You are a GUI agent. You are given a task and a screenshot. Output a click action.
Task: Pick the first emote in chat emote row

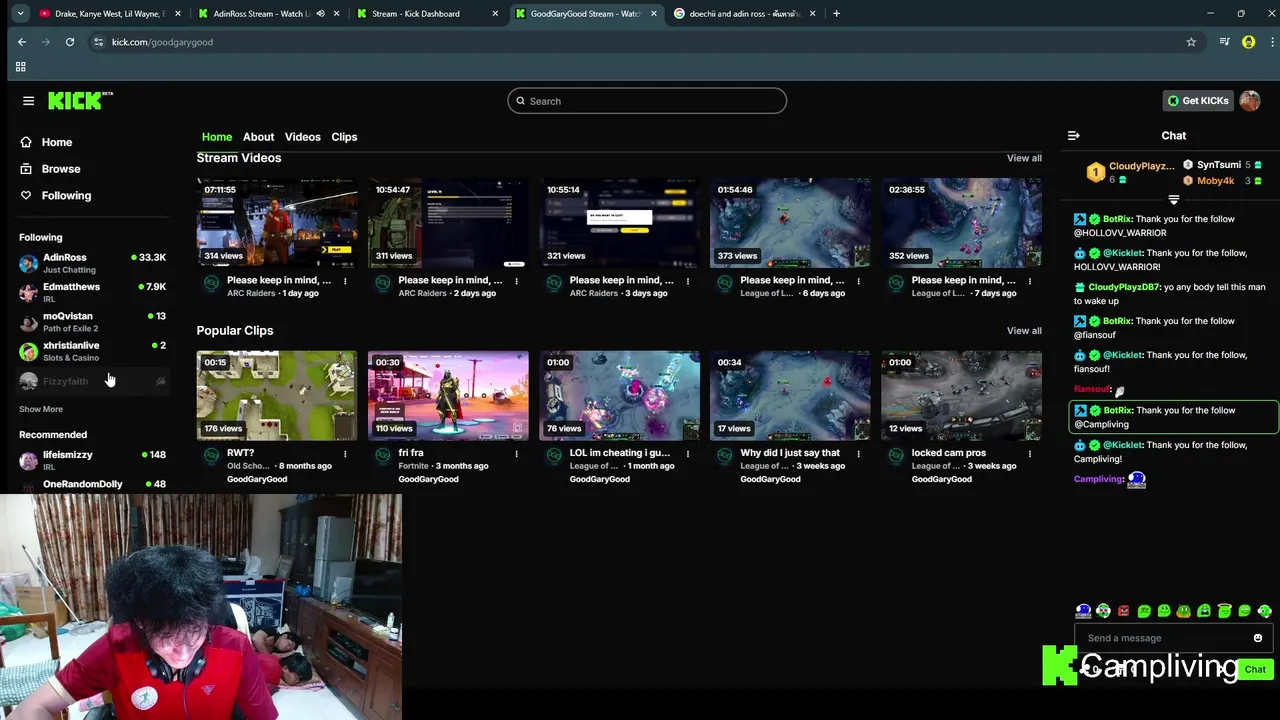[1083, 611]
